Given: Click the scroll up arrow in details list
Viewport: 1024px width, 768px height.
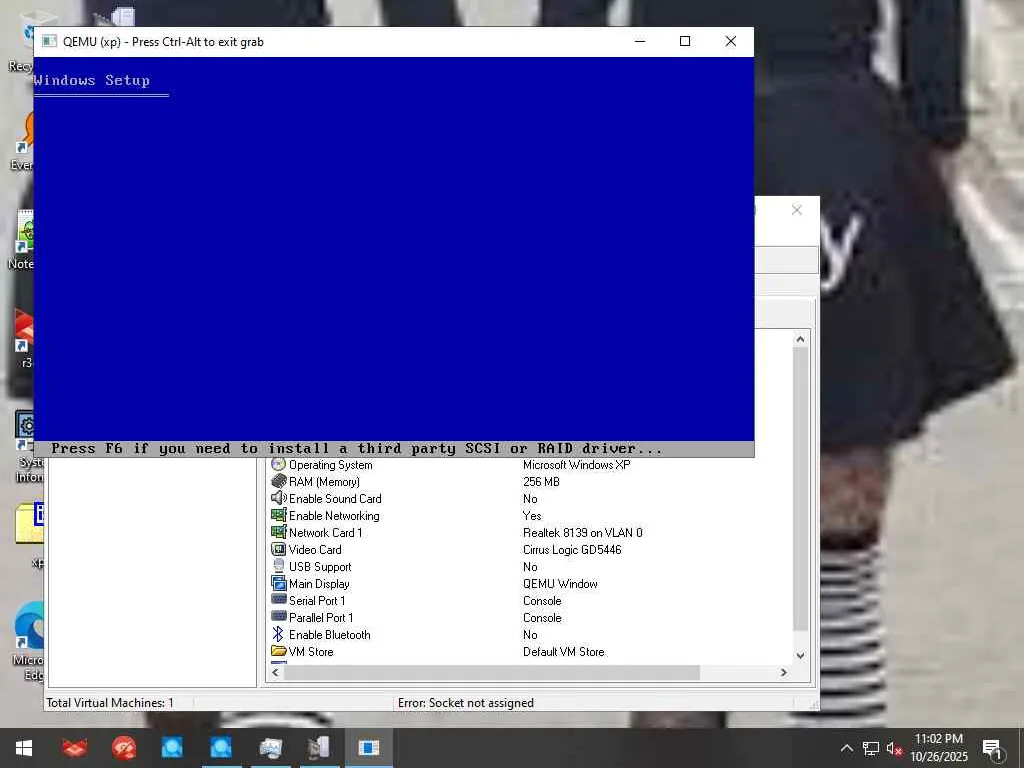Looking at the screenshot, I should point(801,339).
